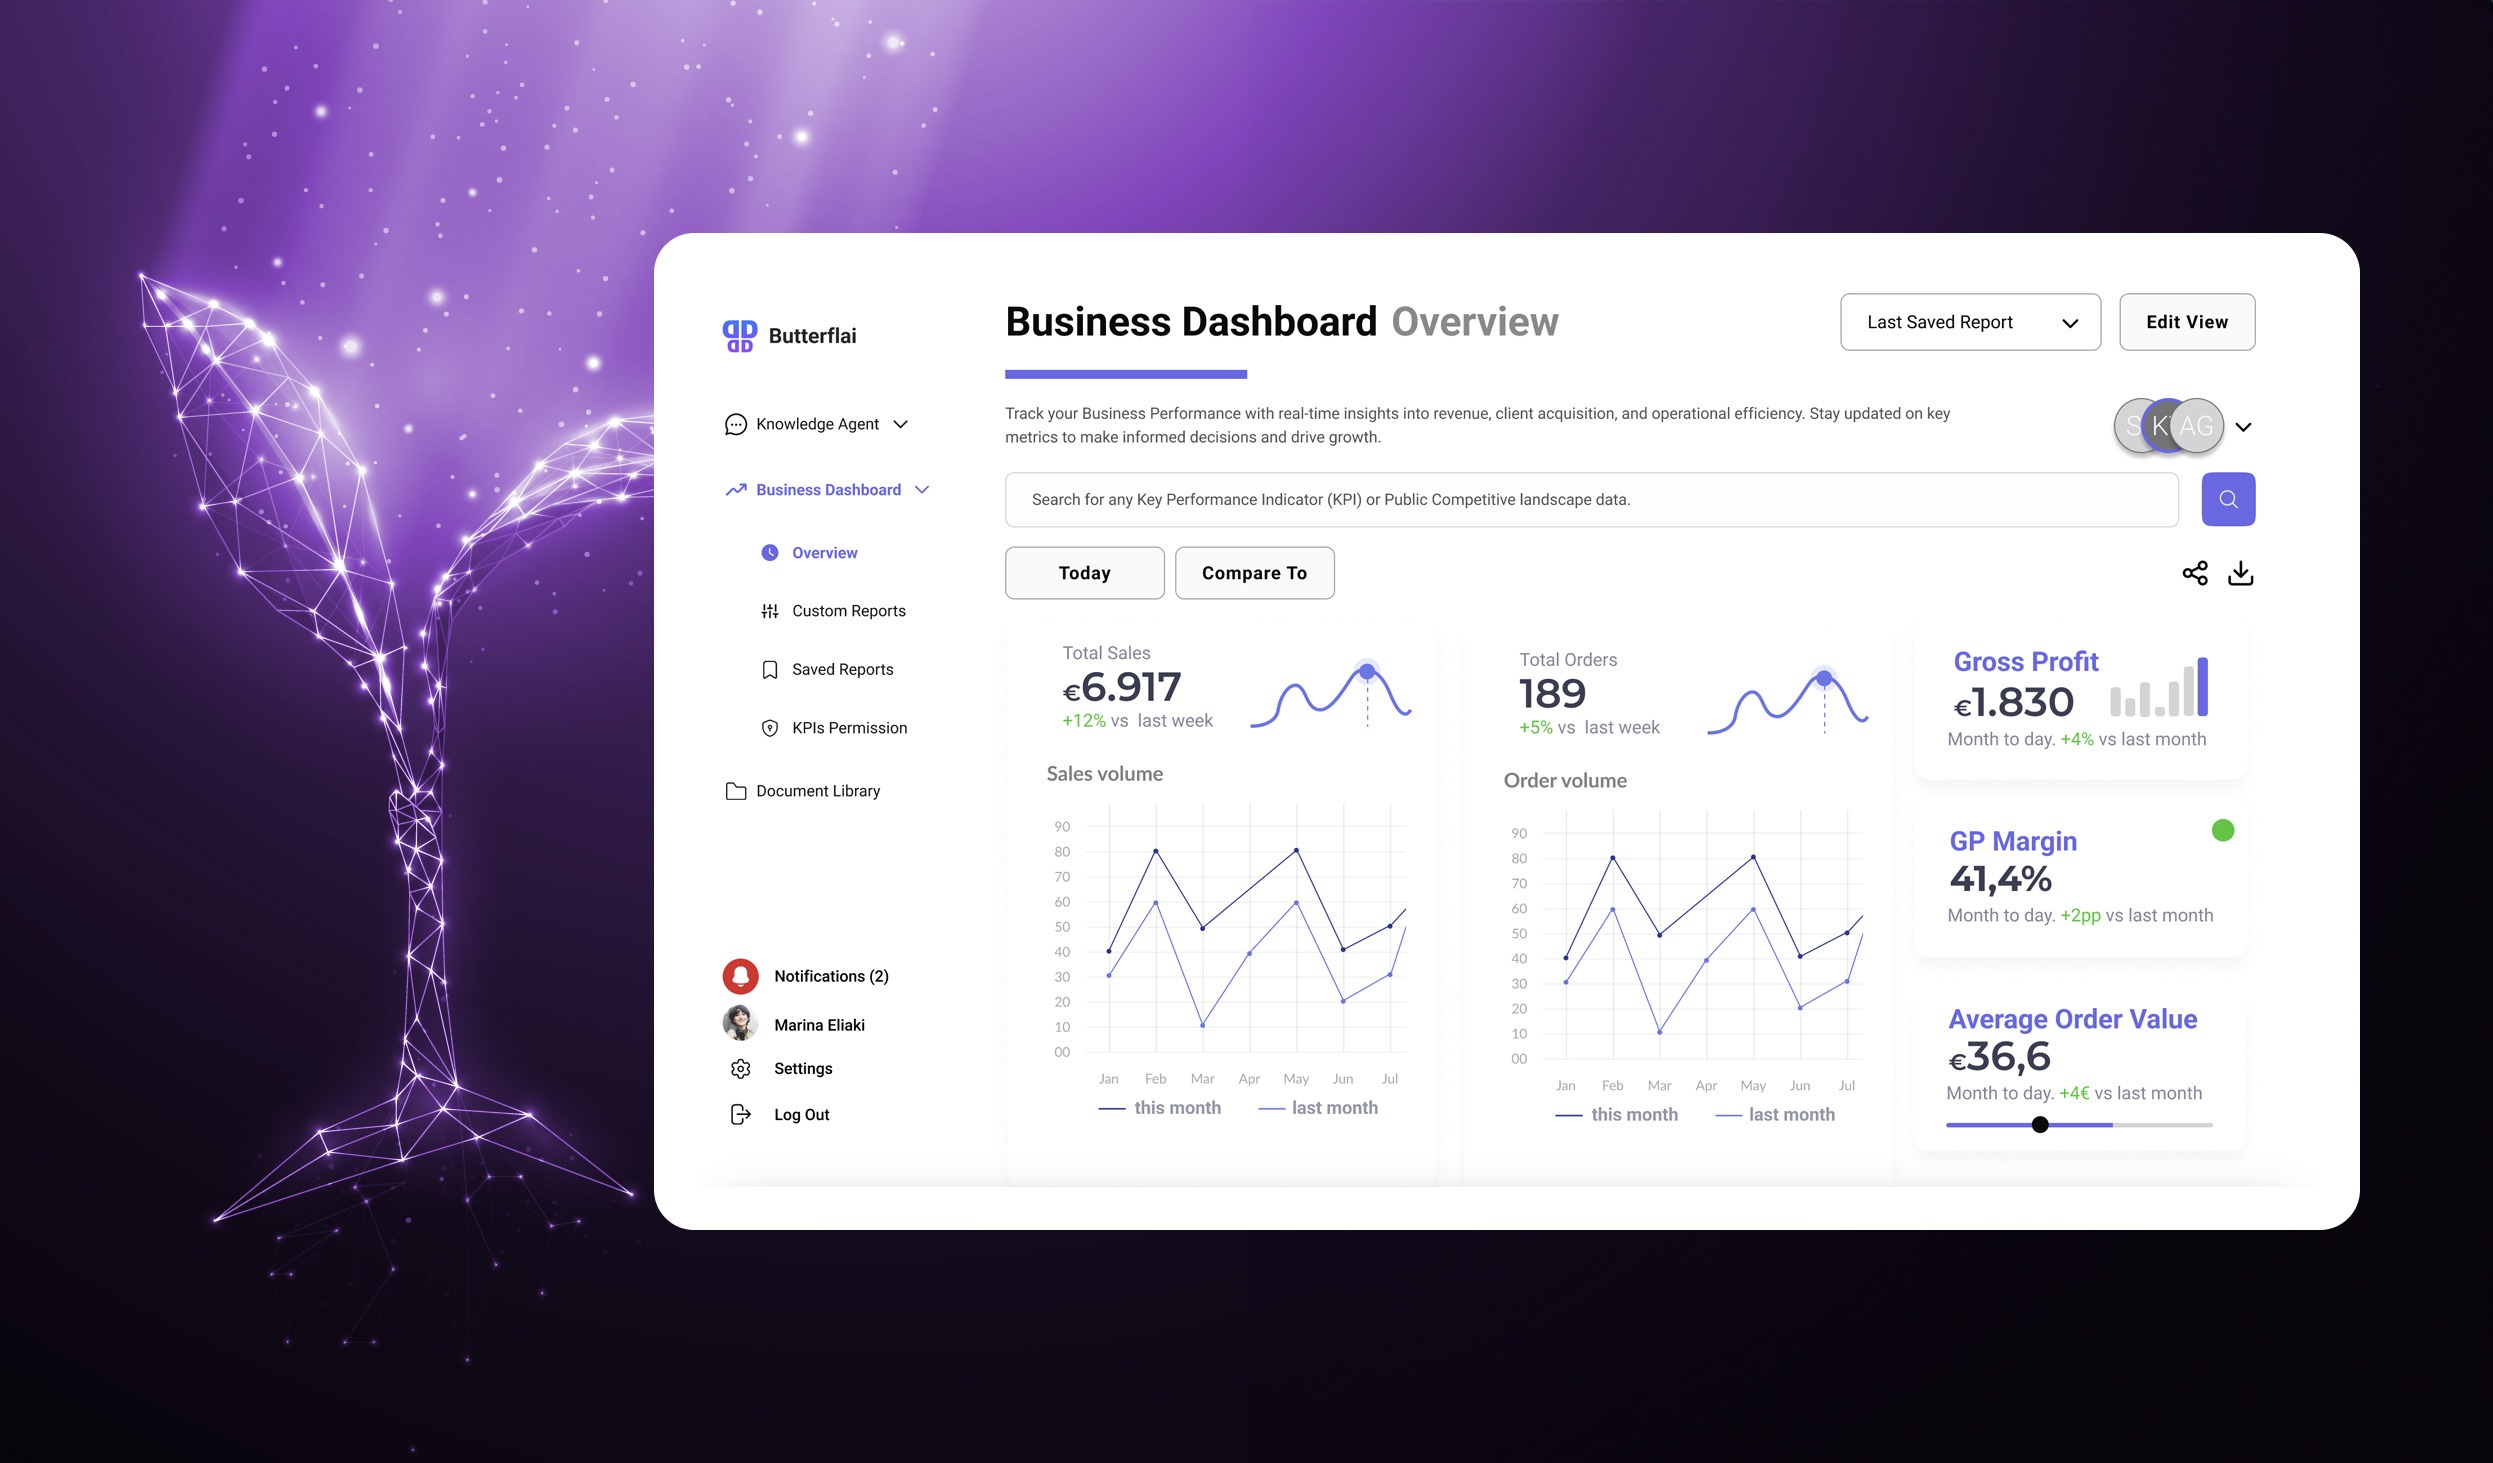
Task: Click the Document Library folder icon
Action: point(733,789)
